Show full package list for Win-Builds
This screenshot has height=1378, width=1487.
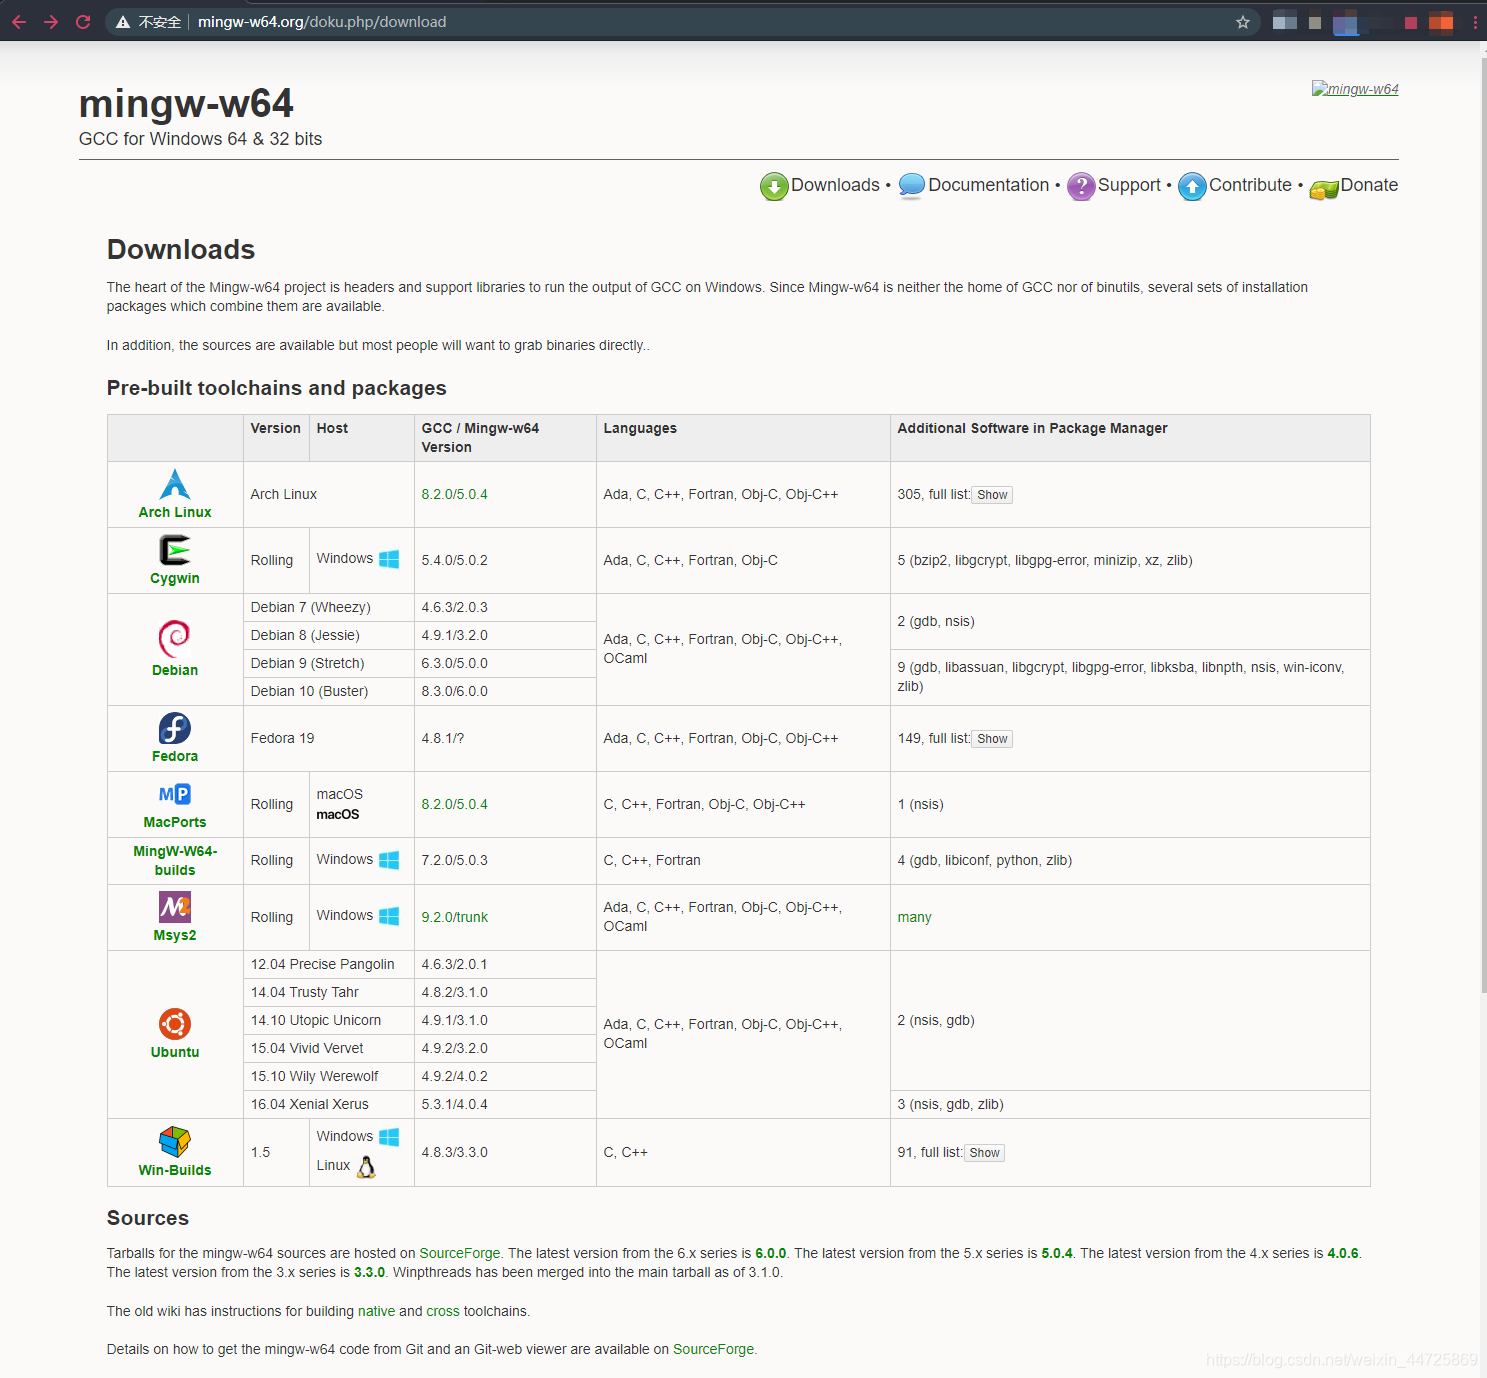(984, 1153)
